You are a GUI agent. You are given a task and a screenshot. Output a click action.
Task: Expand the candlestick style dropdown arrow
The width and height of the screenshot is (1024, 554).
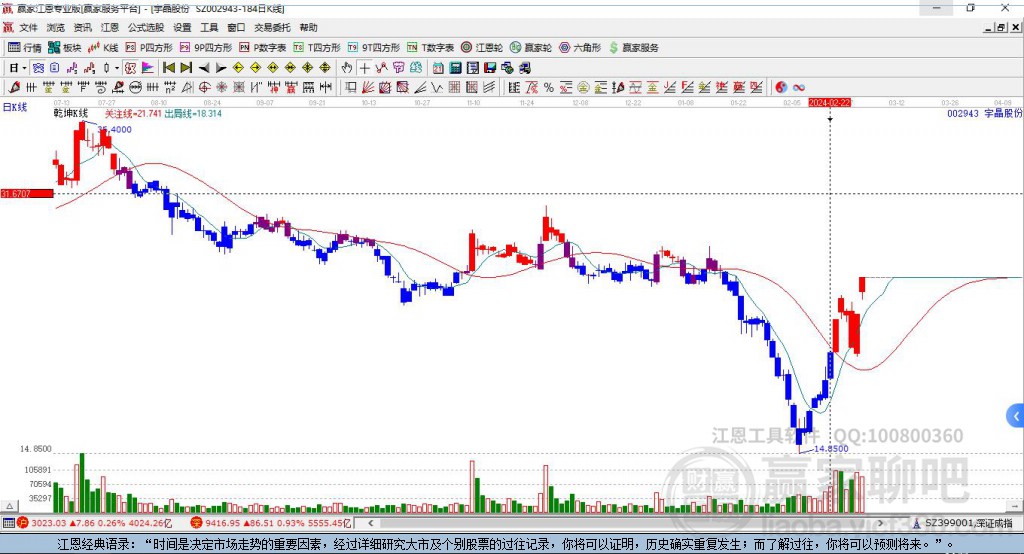116,68
